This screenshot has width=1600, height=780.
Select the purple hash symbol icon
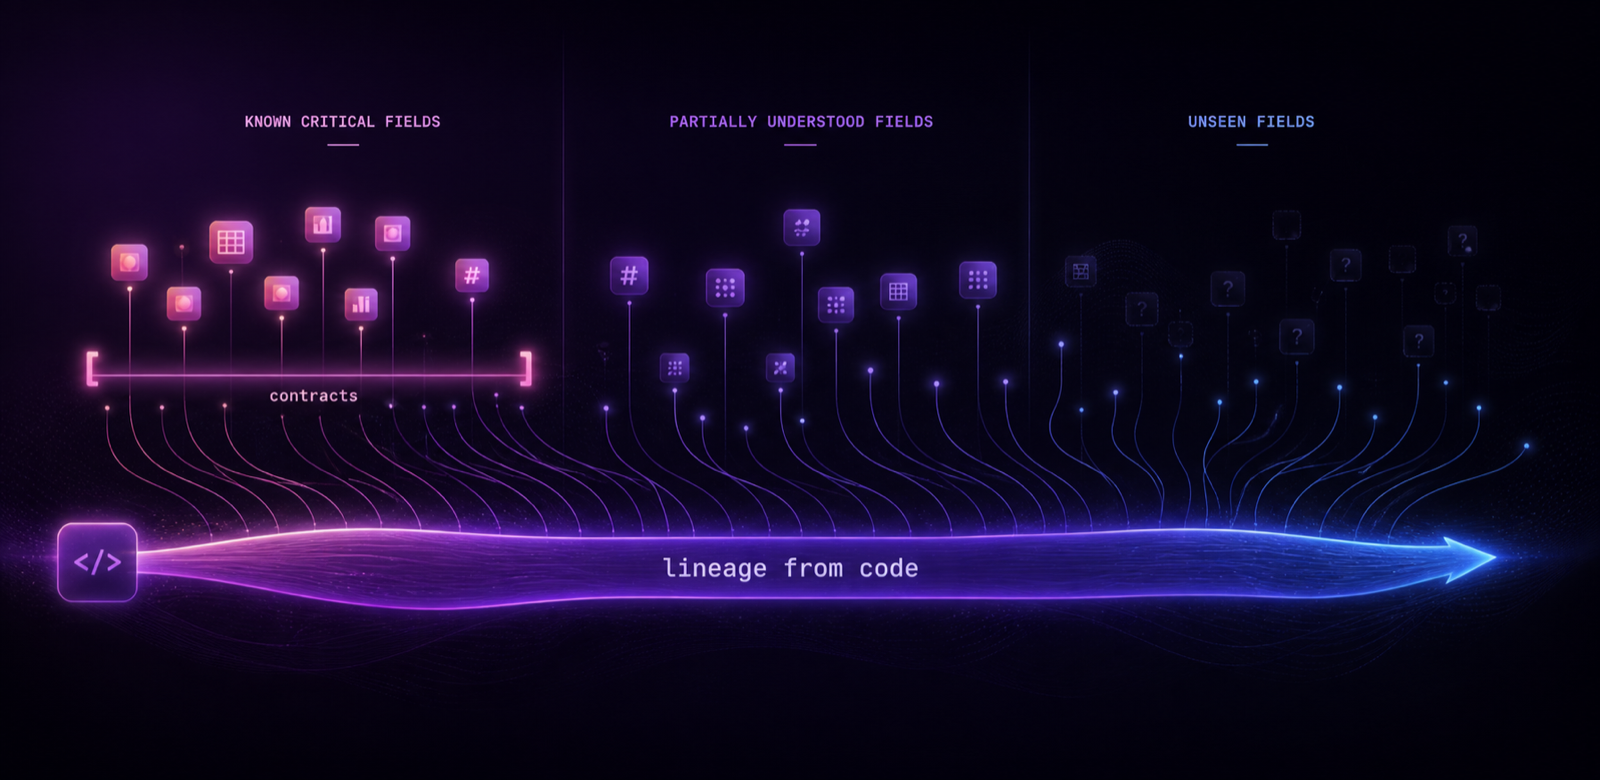(x=629, y=275)
